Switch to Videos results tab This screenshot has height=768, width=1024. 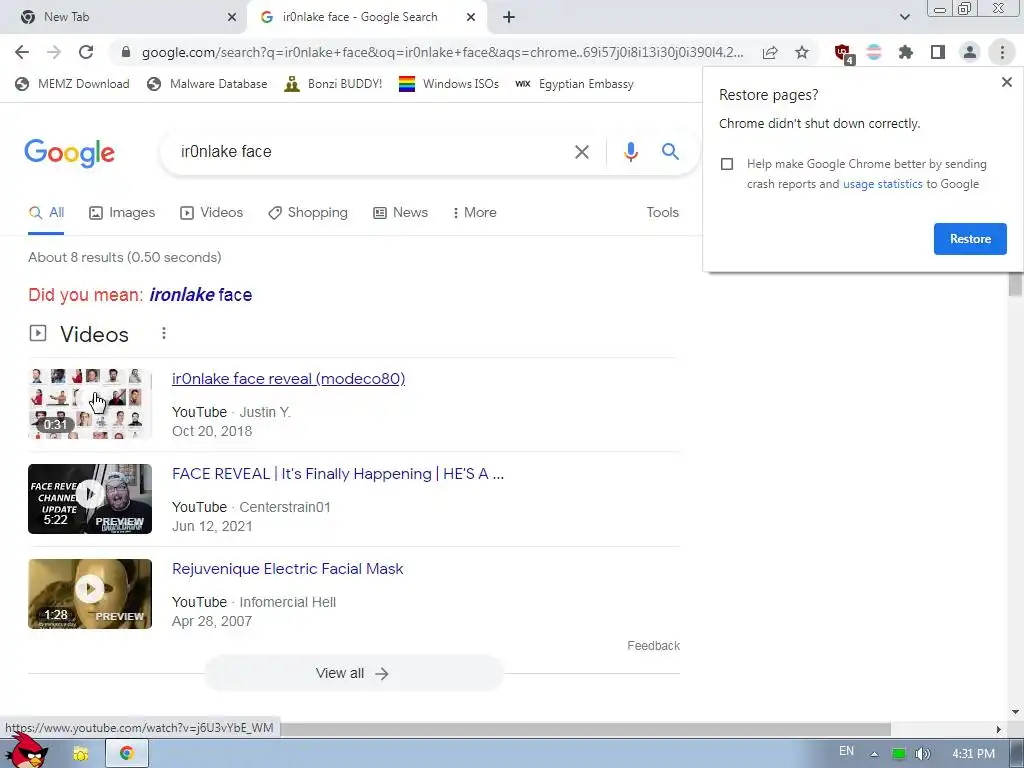[x=212, y=213]
